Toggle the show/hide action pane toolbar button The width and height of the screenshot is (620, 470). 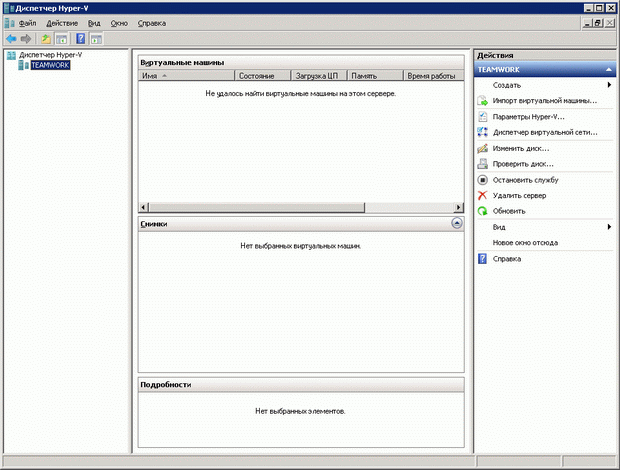pyautogui.click(x=96, y=38)
